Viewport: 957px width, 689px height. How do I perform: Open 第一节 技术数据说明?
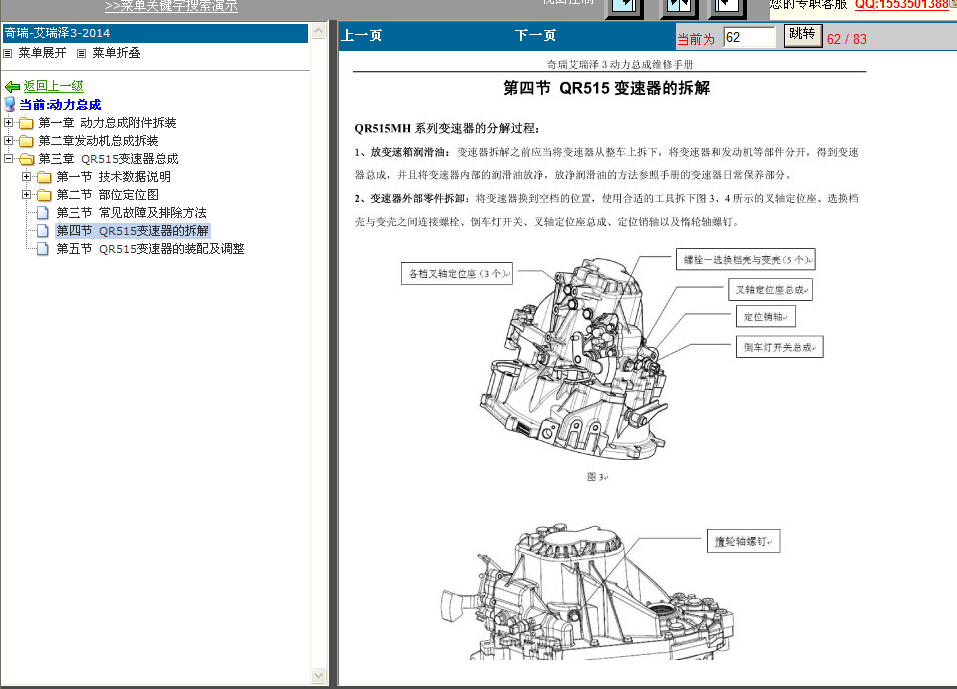(x=114, y=177)
